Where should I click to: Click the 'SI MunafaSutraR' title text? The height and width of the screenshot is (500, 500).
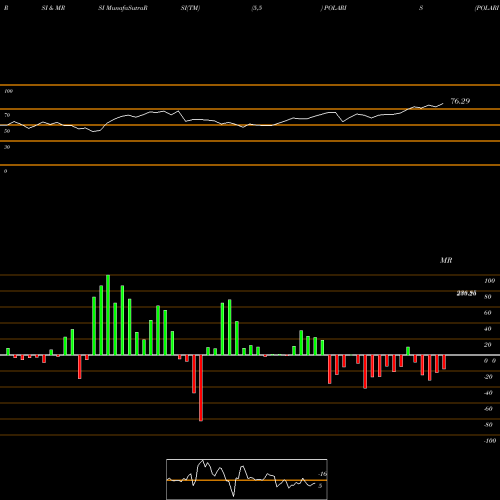pos(123,8)
